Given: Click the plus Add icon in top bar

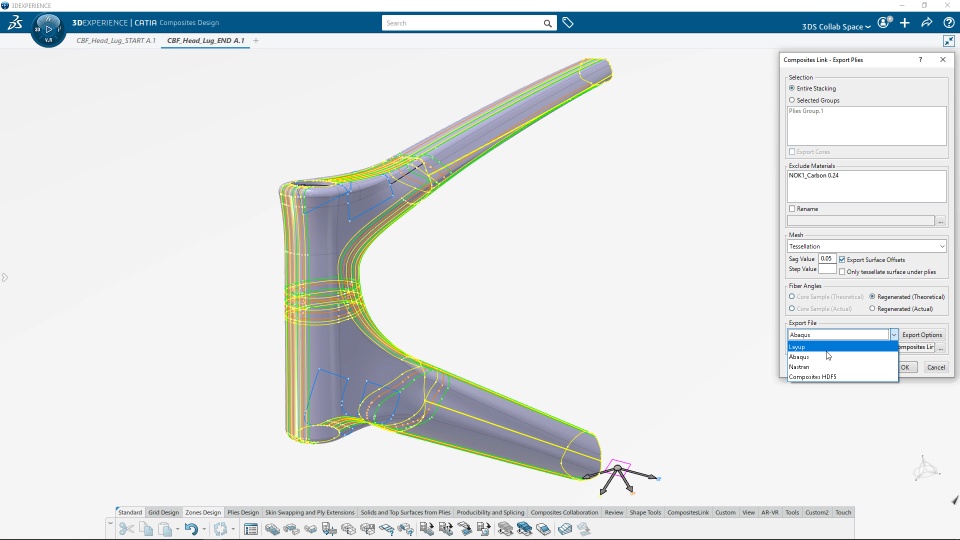Looking at the screenshot, I should (905, 23).
